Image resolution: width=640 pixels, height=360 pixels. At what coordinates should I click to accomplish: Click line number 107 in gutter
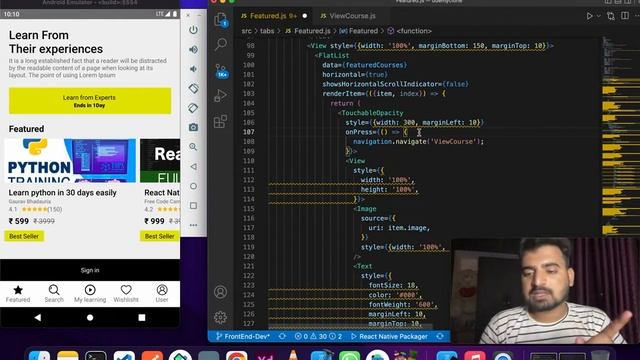pyautogui.click(x=249, y=132)
